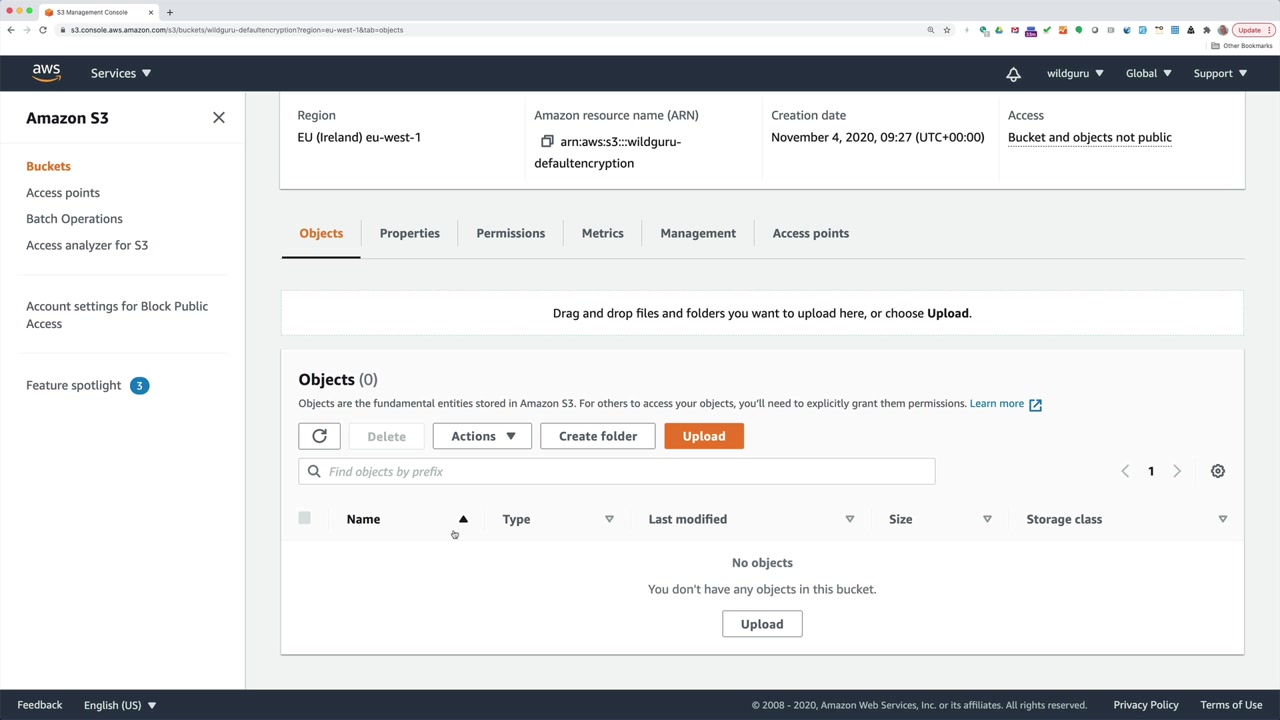Go to the previous page of objects
The height and width of the screenshot is (720, 1280).
tap(1125, 471)
